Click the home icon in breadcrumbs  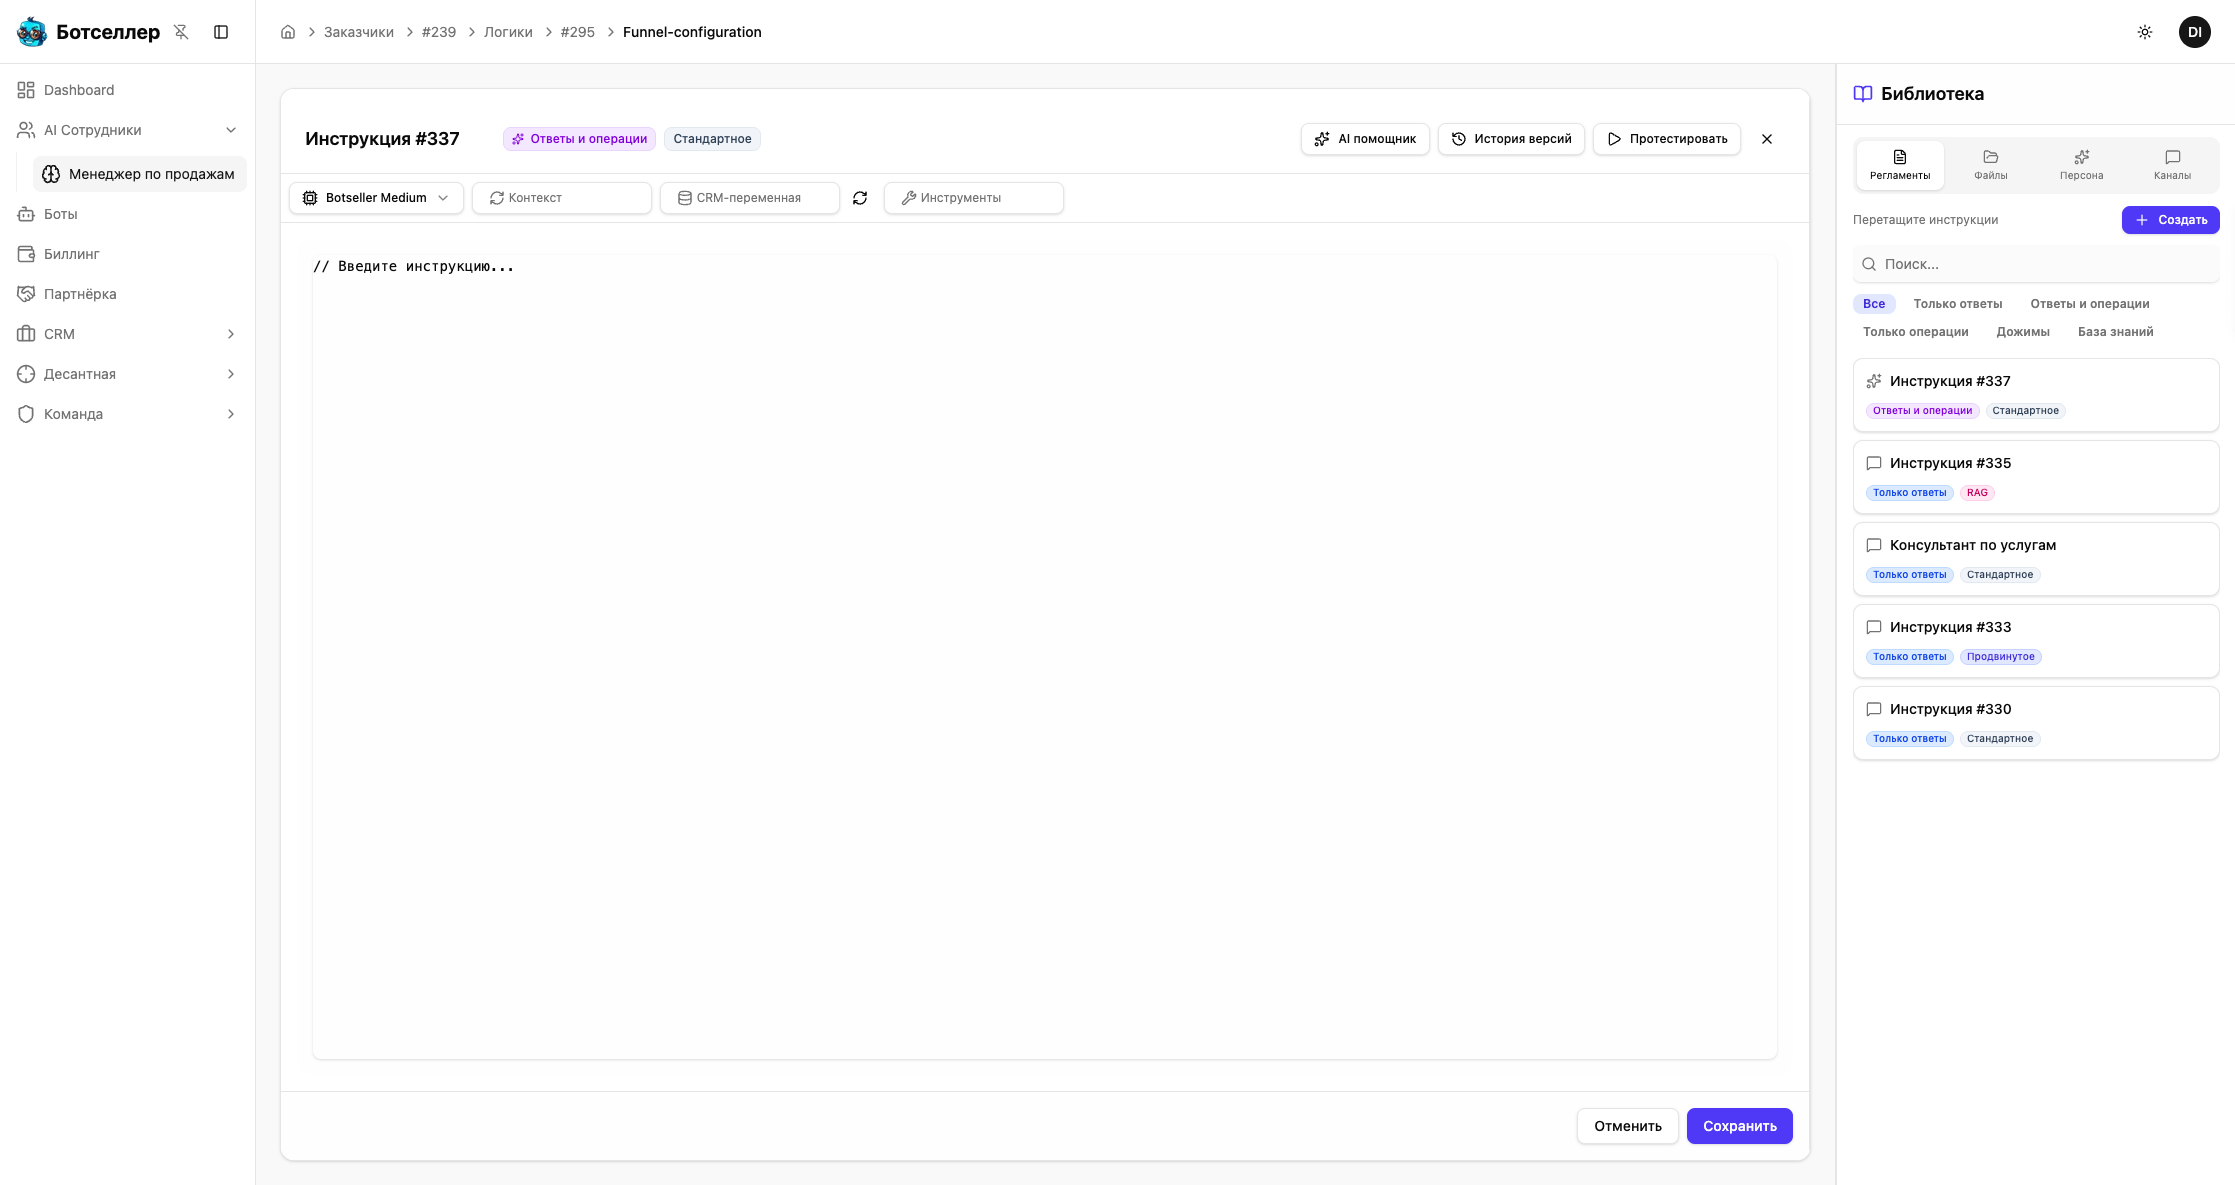pyautogui.click(x=288, y=32)
